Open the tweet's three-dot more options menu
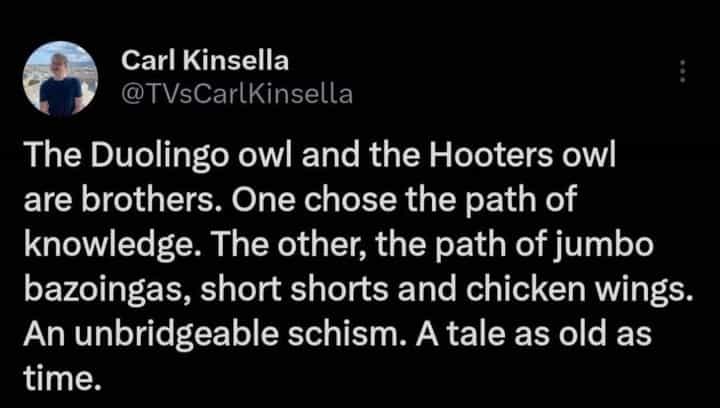Image resolution: width=720 pixels, height=408 pixels. point(683,71)
